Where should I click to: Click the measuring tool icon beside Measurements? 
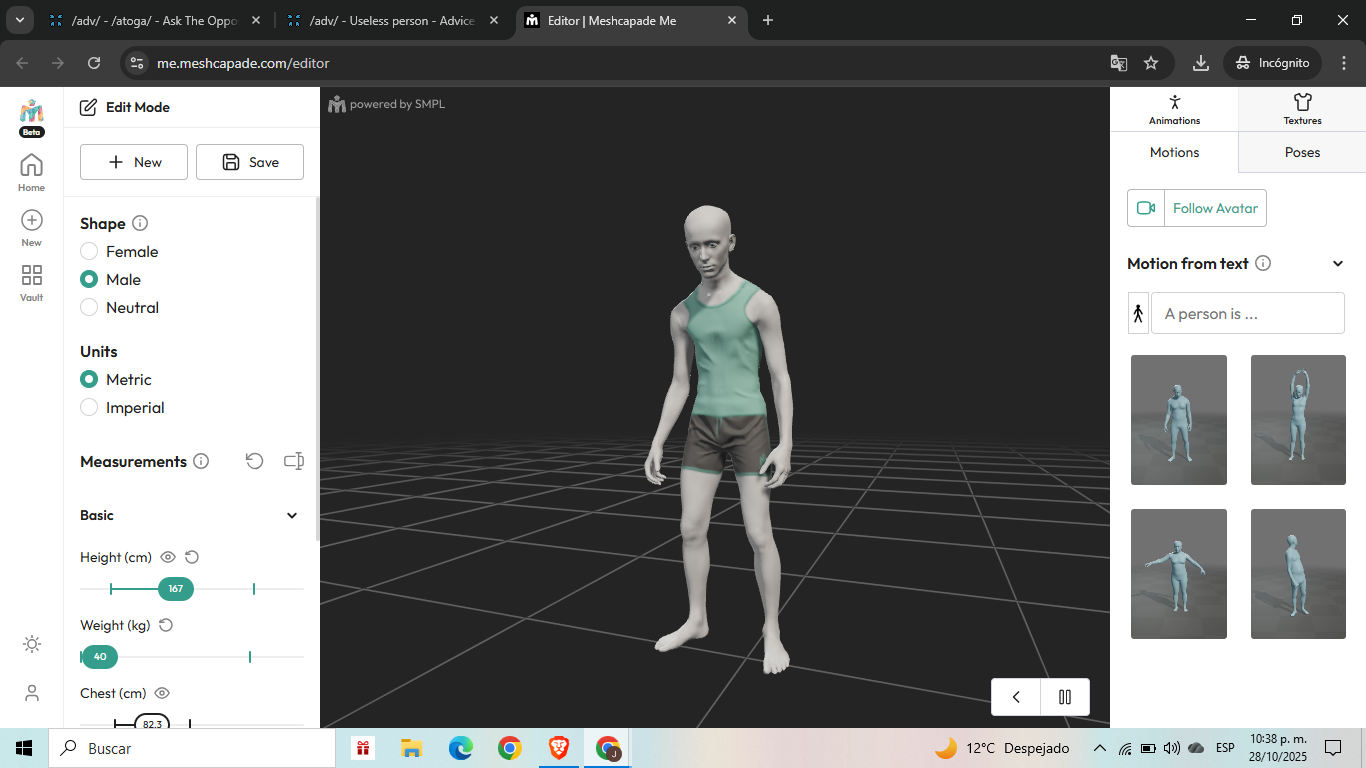[x=293, y=461]
